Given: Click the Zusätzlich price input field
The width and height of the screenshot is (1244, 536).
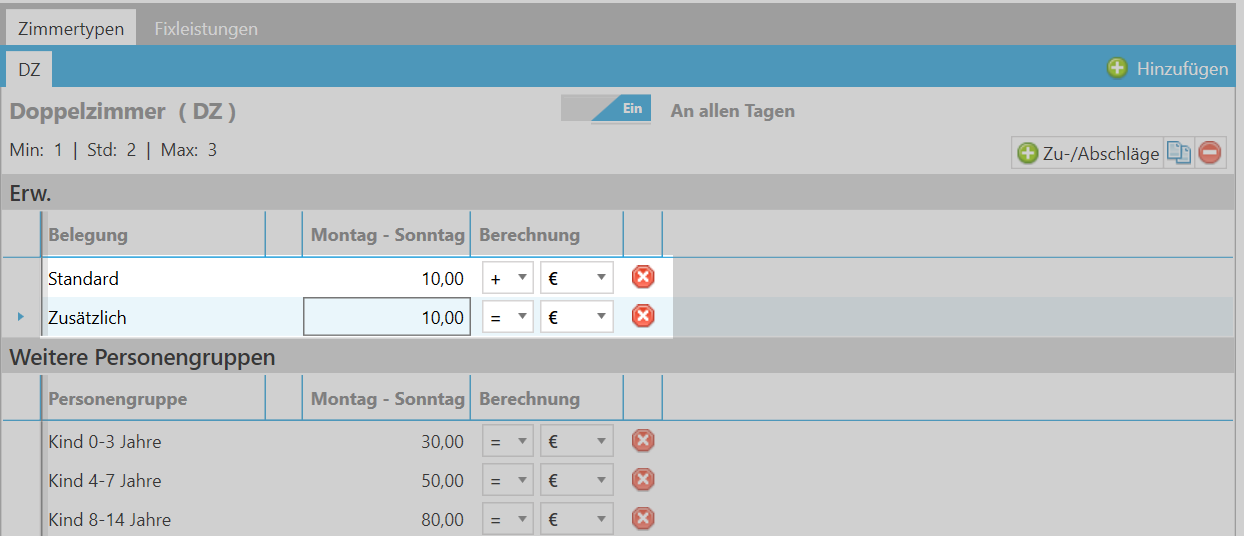Looking at the screenshot, I should click(387, 318).
